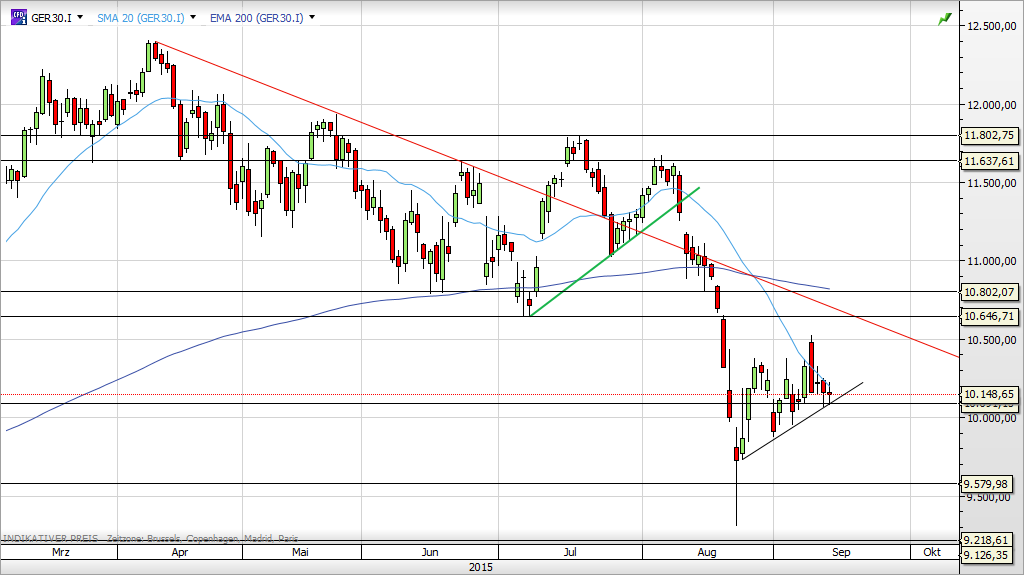The image size is (1024, 575).
Task: Click the Jul month on the time axis
Action: point(570,552)
